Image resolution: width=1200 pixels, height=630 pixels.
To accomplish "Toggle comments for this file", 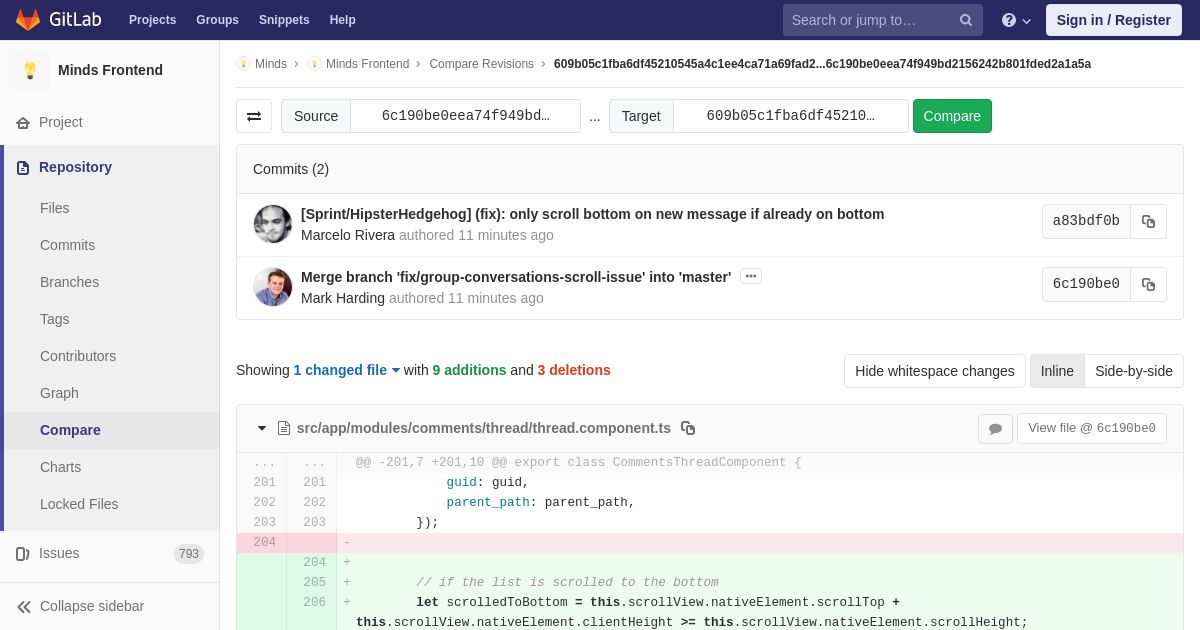I will pos(995,429).
